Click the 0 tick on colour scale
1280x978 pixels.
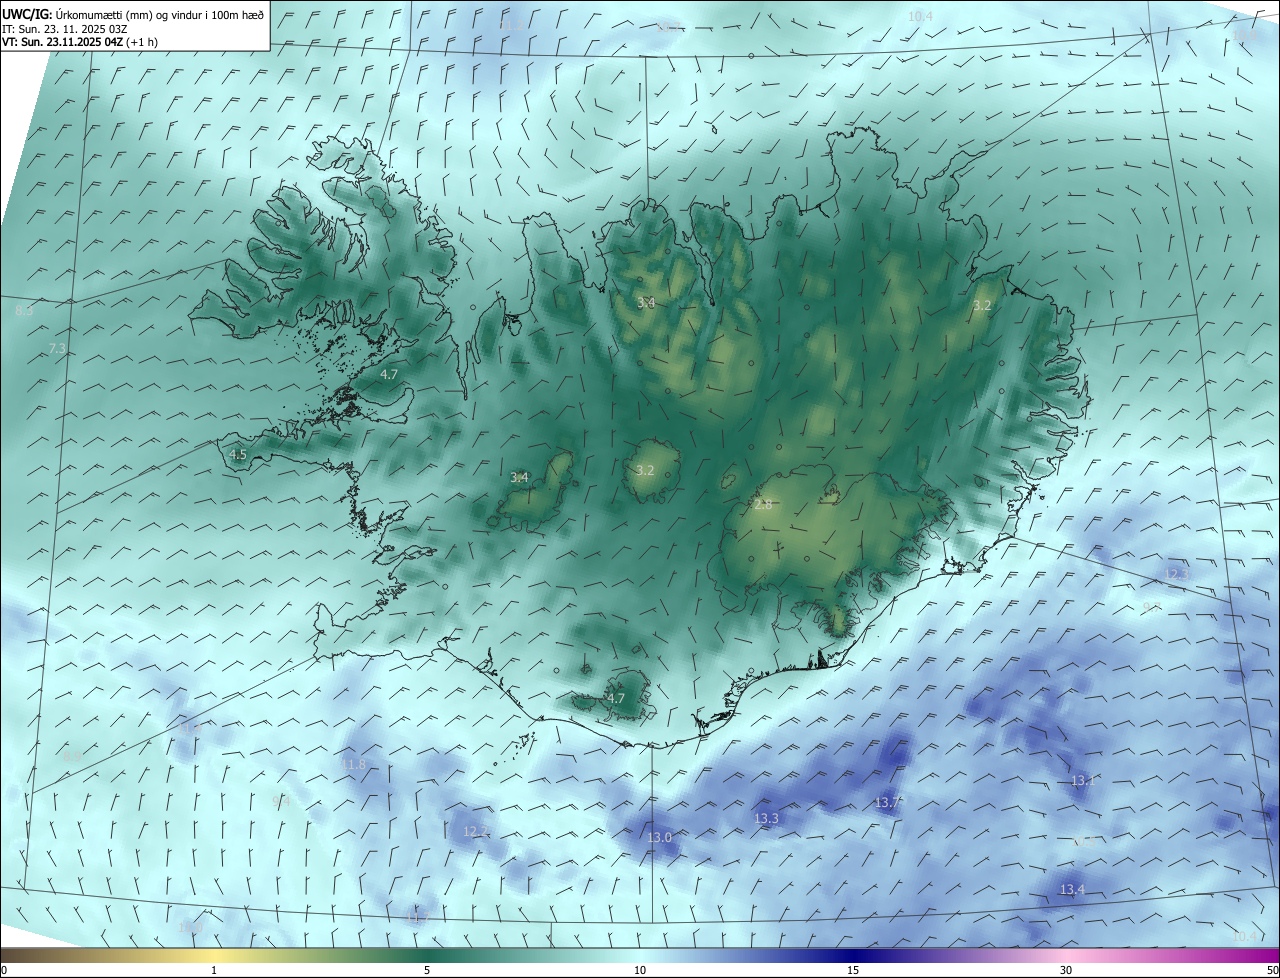[4, 970]
